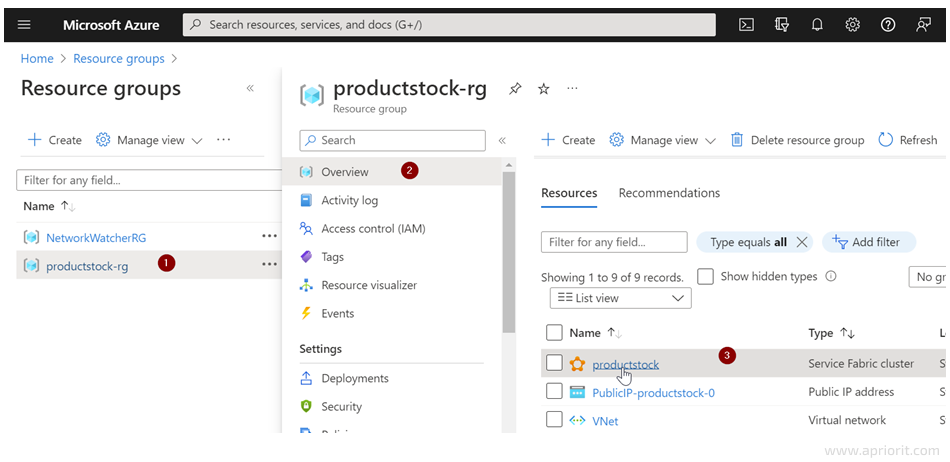Viewport: 950px width, 462px height.
Task: Click Create in Resource groups toolbar
Action: coord(55,140)
